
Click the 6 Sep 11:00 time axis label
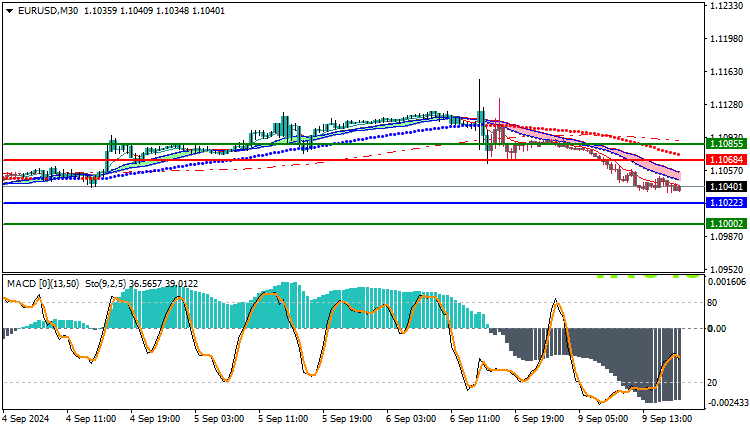475,419
